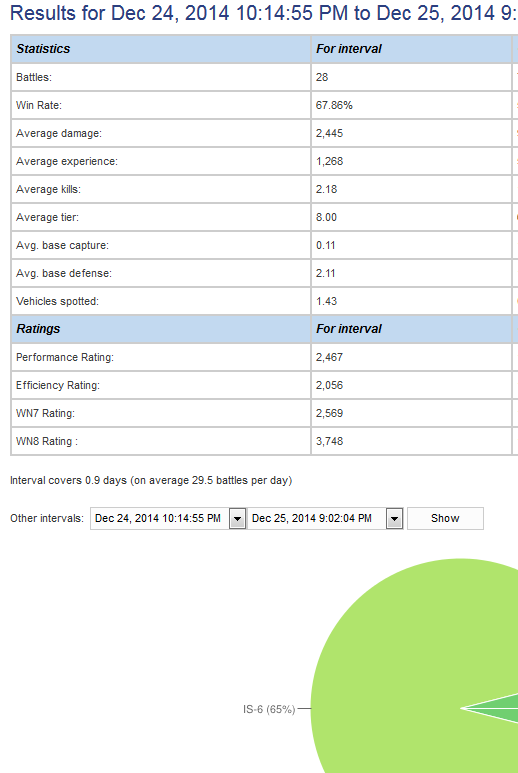The width and height of the screenshot is (518, 773).
Task: Select the Battles value 28
Action: [x=322, y=77]
